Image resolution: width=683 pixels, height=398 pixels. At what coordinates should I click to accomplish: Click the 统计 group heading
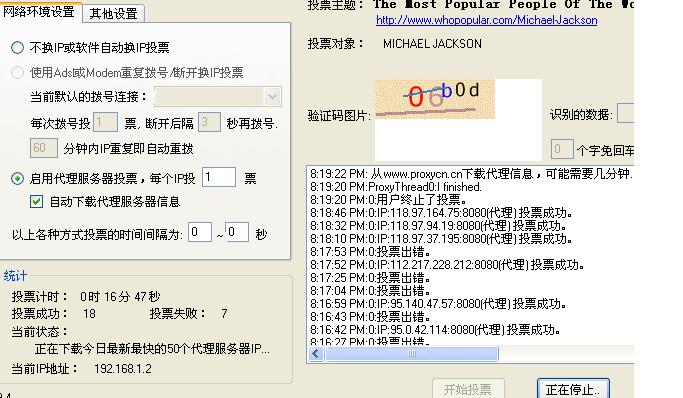tap(15, 276)
